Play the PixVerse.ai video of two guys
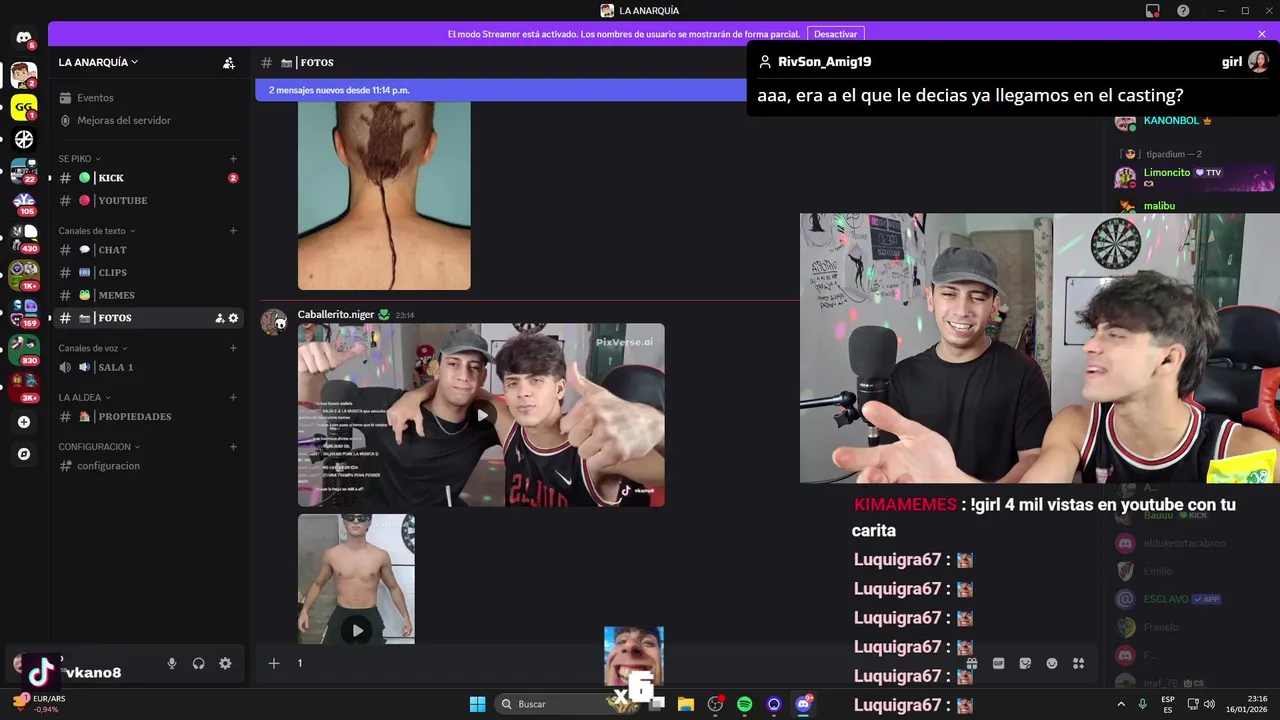 (x=481, y=415)
